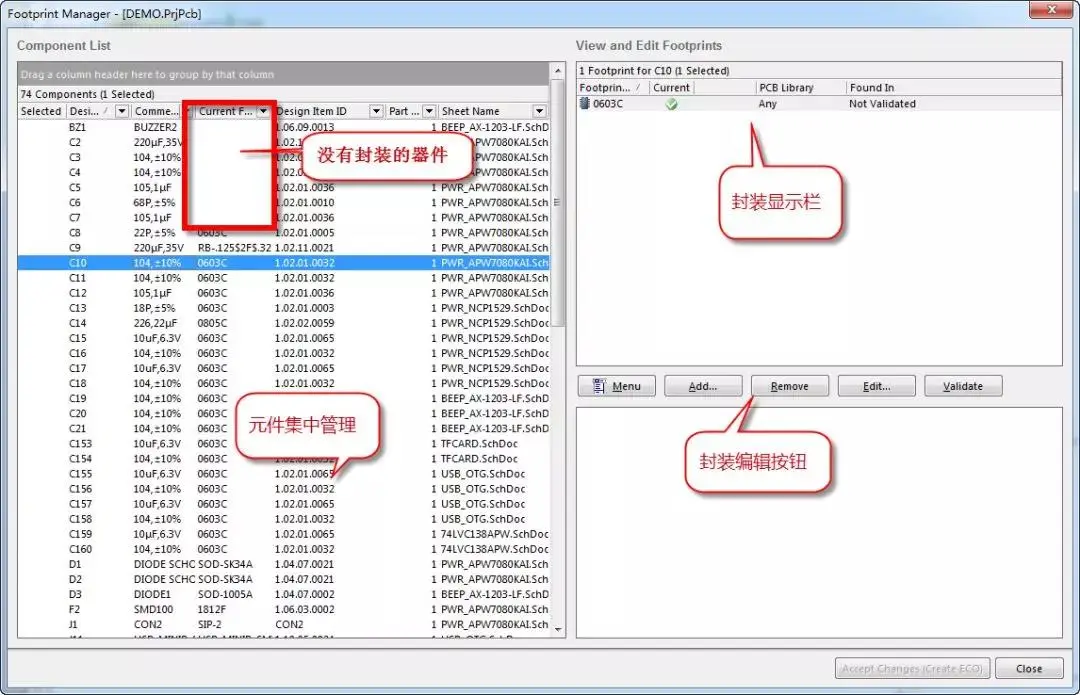Viewport: 1080px width, 695px height.
Task: Click the Footprint column header in footprint list
Action: [x=612, y=87]
